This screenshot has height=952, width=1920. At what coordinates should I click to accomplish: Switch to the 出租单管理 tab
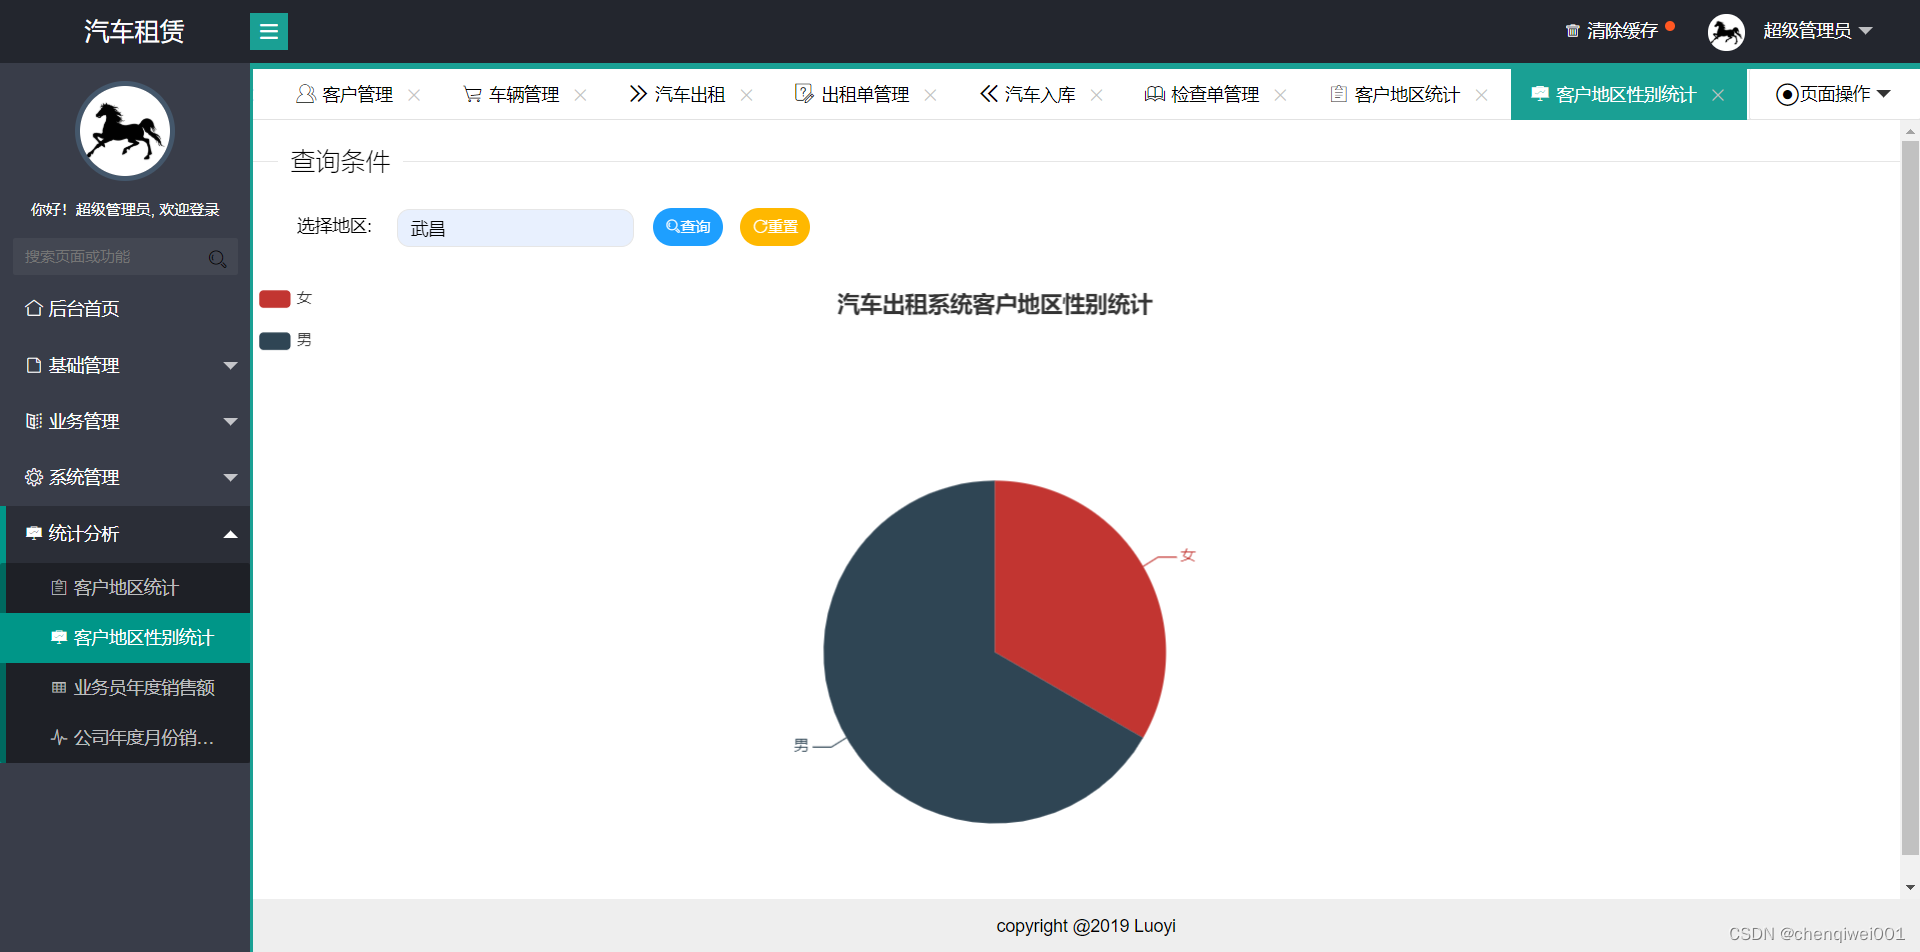point(864,93)
